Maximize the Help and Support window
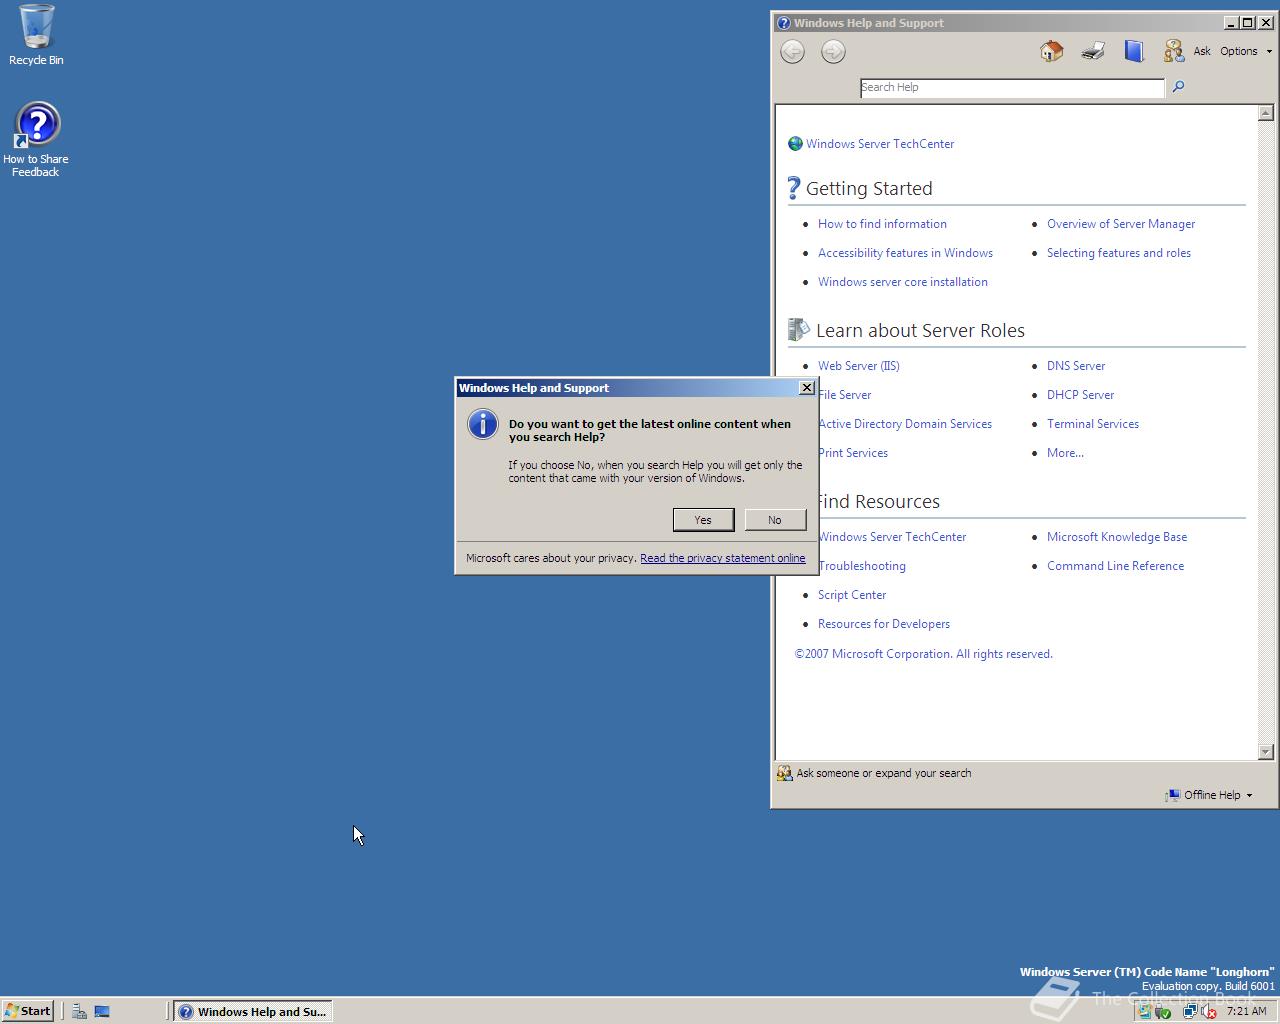 (1248, 23)
